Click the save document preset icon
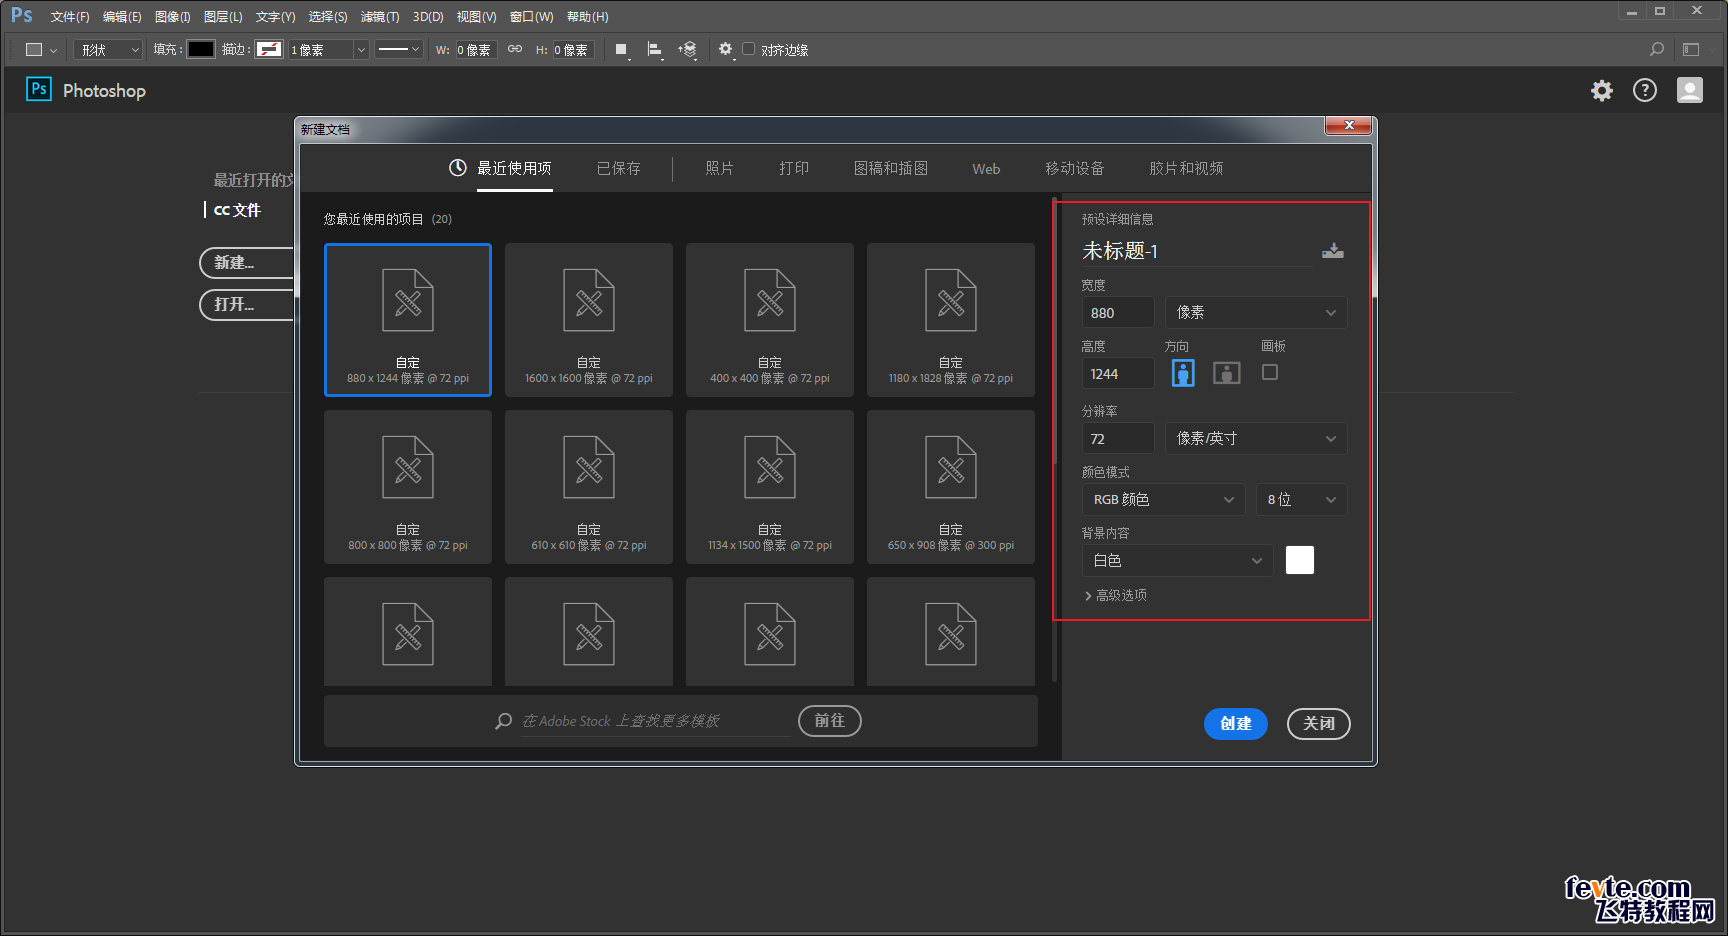The image size is (1728, 936). 1333,251
